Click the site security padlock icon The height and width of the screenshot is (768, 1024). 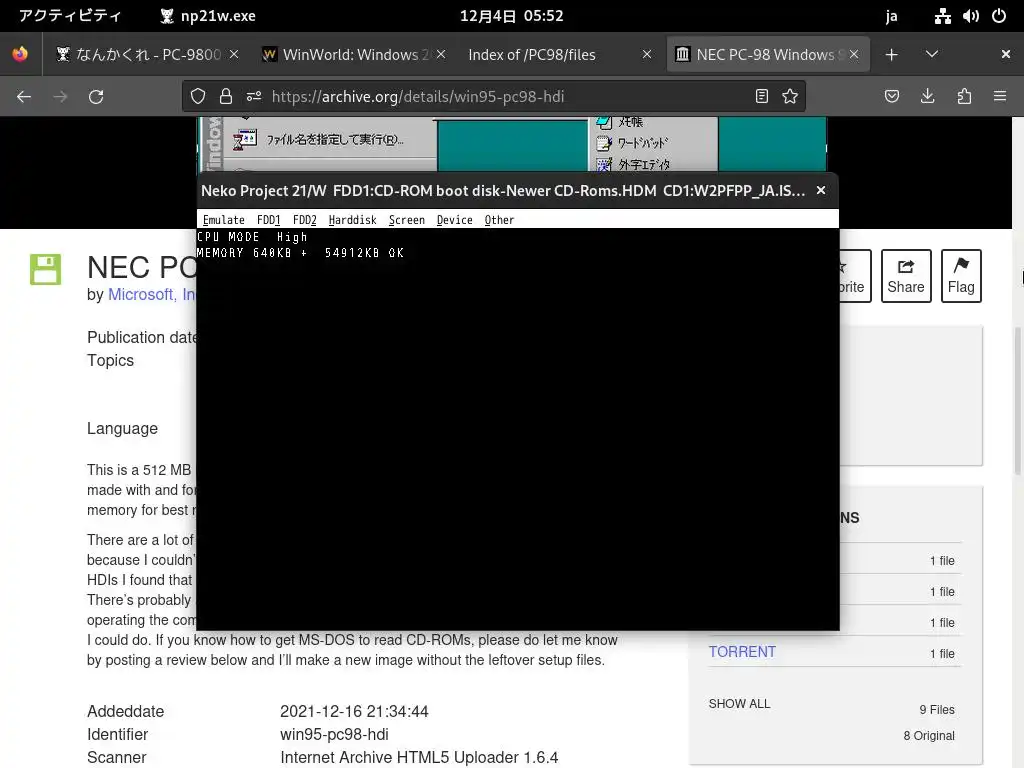point(226,97)
